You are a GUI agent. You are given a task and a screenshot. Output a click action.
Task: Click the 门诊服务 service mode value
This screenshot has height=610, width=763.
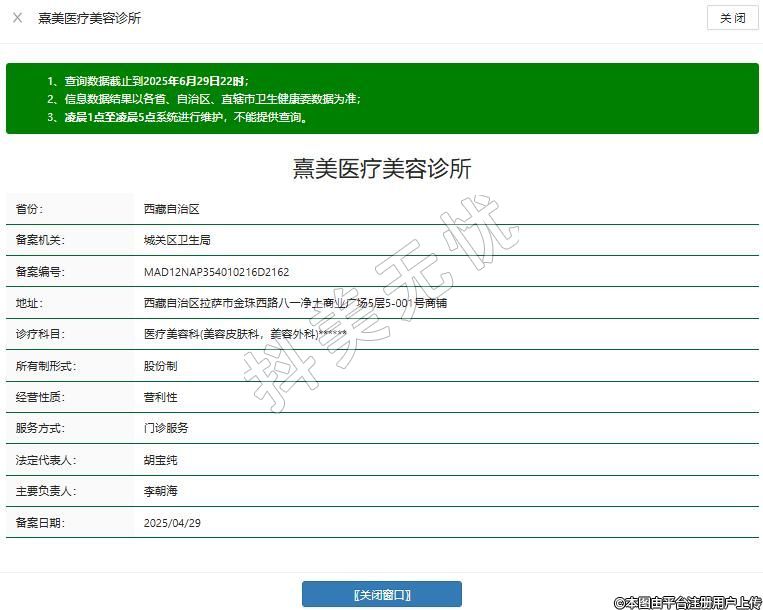click(166, 428)
